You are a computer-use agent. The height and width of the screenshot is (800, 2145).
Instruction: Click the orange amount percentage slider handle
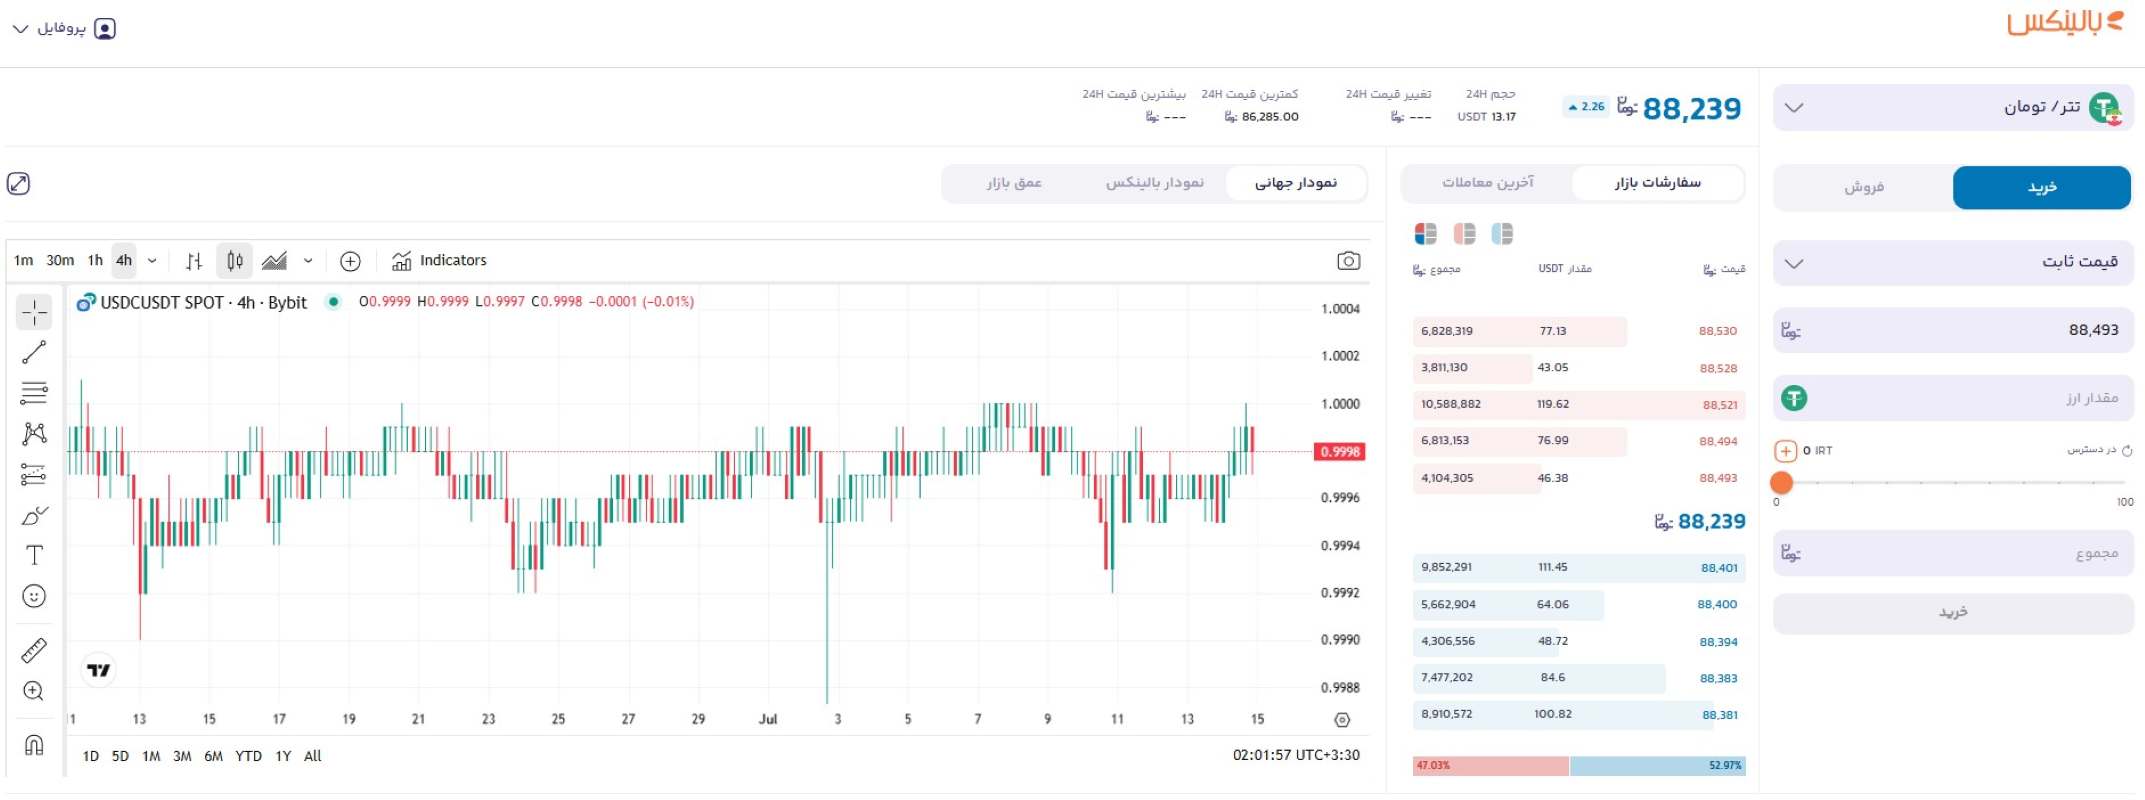1781,483
